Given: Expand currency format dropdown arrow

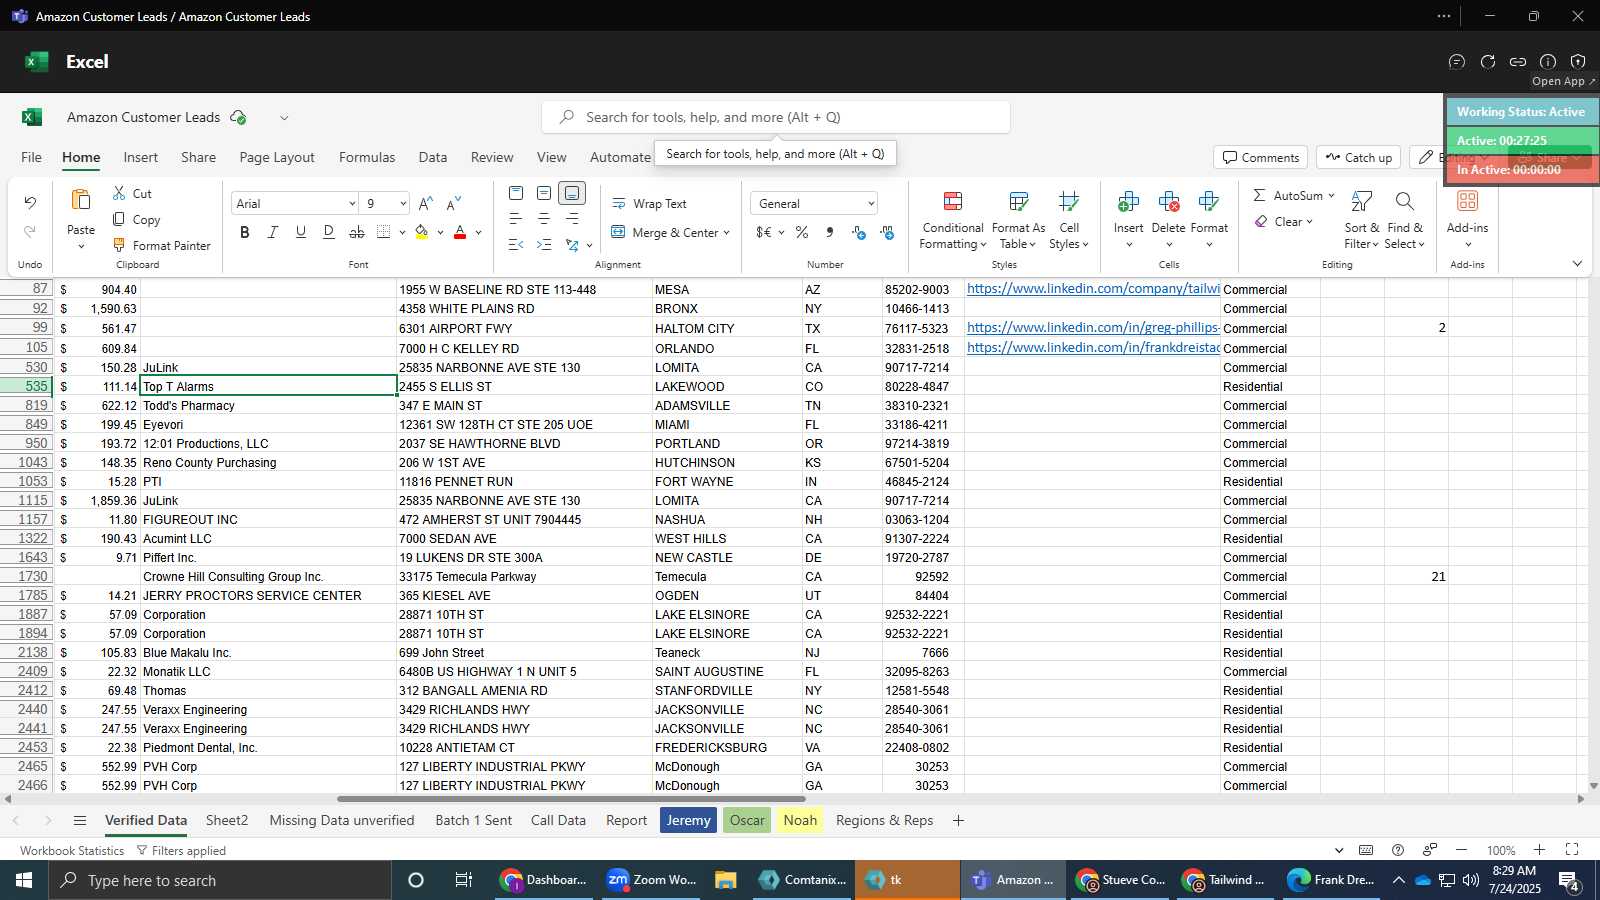Looking at the screenshot, I should (781, 233).
